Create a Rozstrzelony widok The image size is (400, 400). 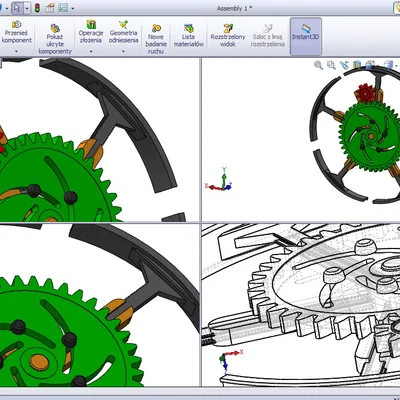[228, 35]
